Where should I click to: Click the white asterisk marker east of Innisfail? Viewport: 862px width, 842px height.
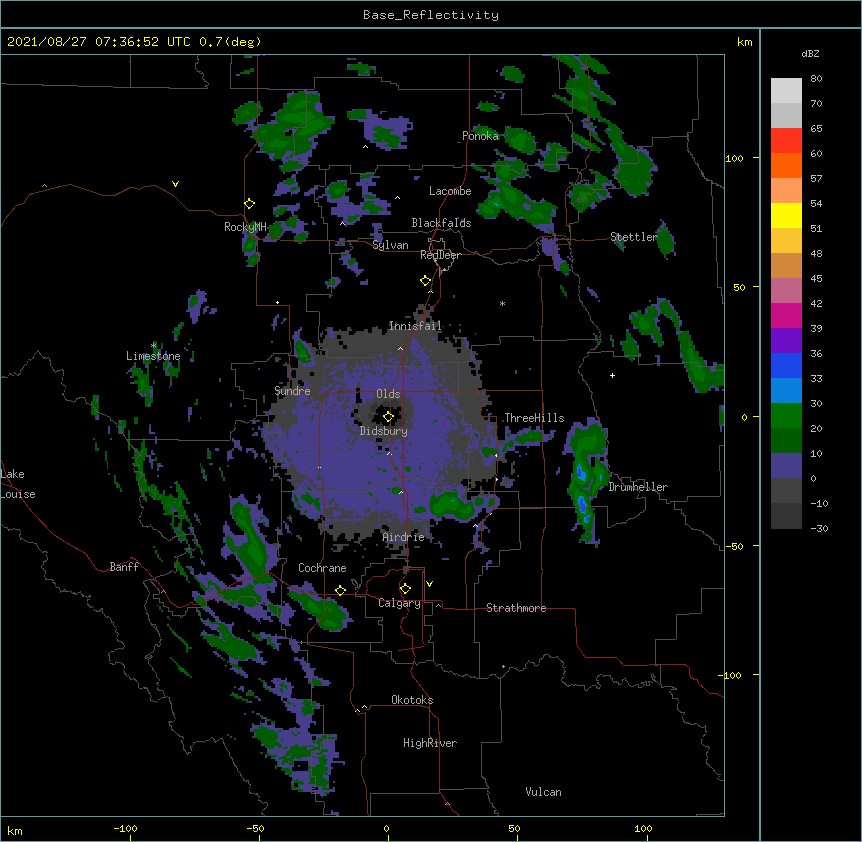pos(502,303)
